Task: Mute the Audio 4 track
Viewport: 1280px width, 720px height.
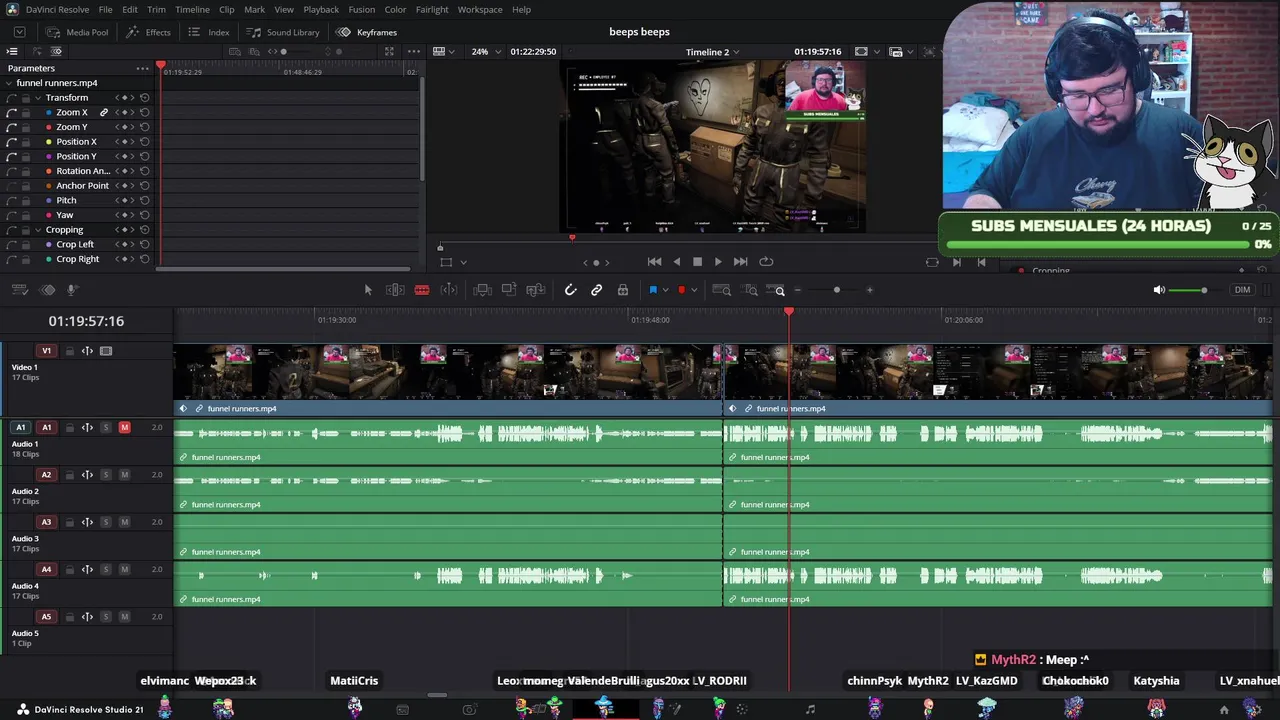Action: pyautogui.click(x=124, y=570)
